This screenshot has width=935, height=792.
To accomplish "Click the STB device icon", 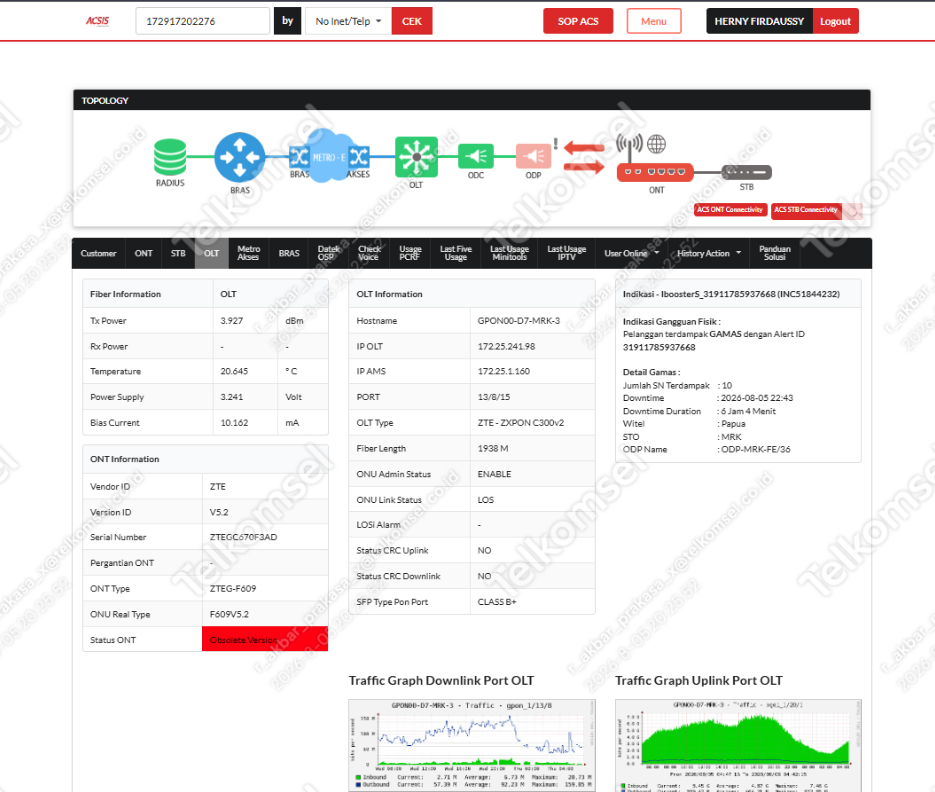I will pos(747,172).
